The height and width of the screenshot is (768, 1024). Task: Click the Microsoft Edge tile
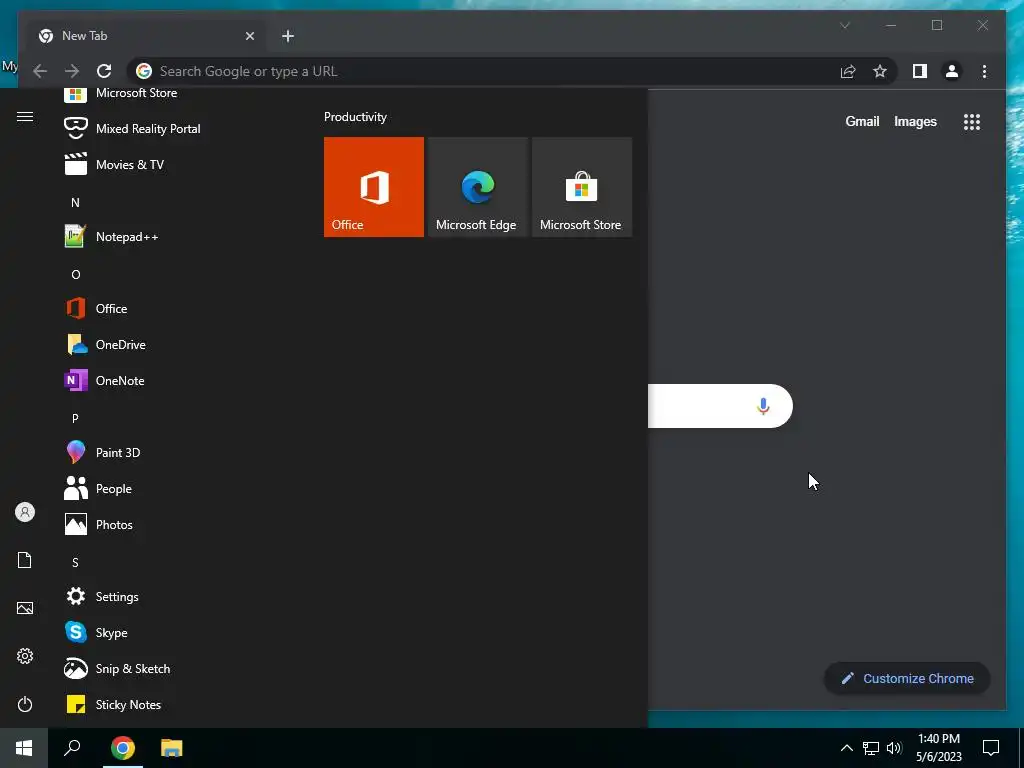(477, 187)
